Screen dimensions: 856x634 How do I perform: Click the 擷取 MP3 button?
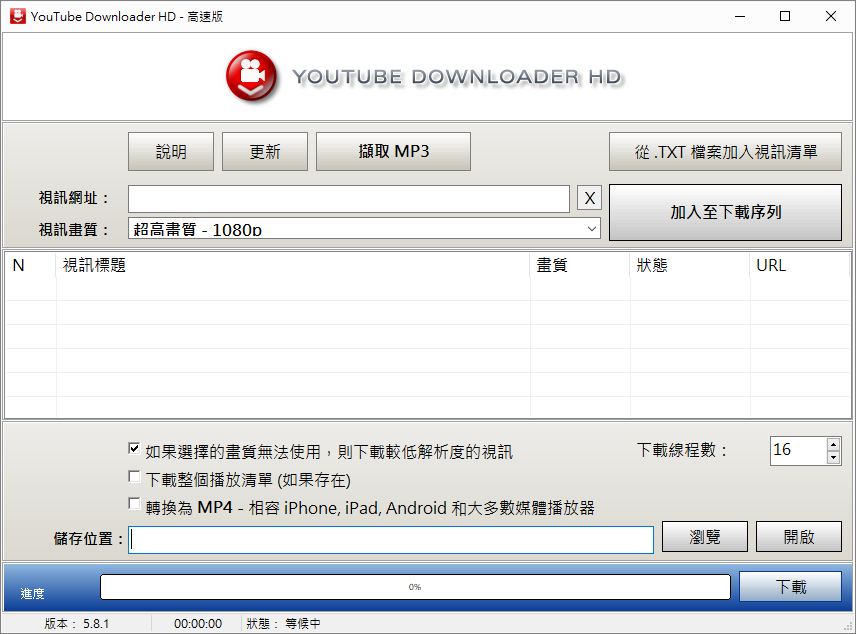tap(393, 151)
